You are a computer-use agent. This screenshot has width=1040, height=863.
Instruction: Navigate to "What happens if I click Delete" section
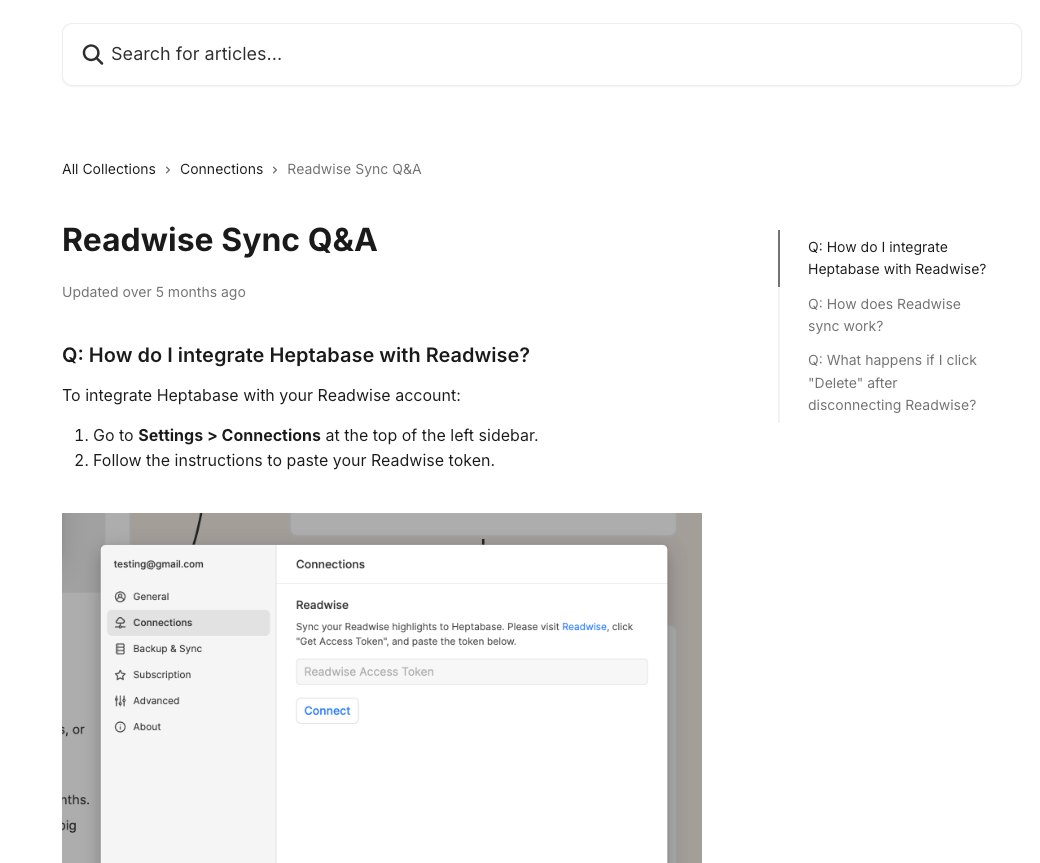892,382
